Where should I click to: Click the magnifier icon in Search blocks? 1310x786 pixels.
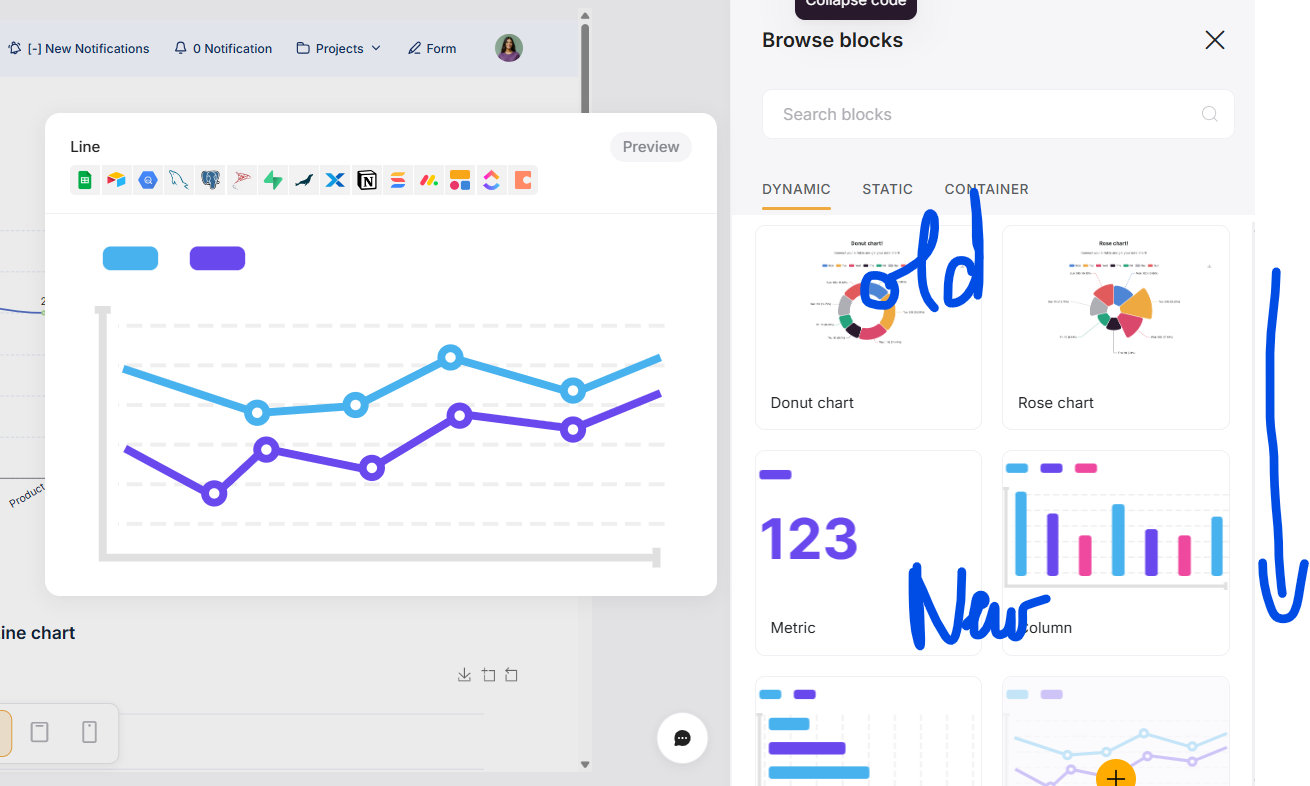[1209, 114]
